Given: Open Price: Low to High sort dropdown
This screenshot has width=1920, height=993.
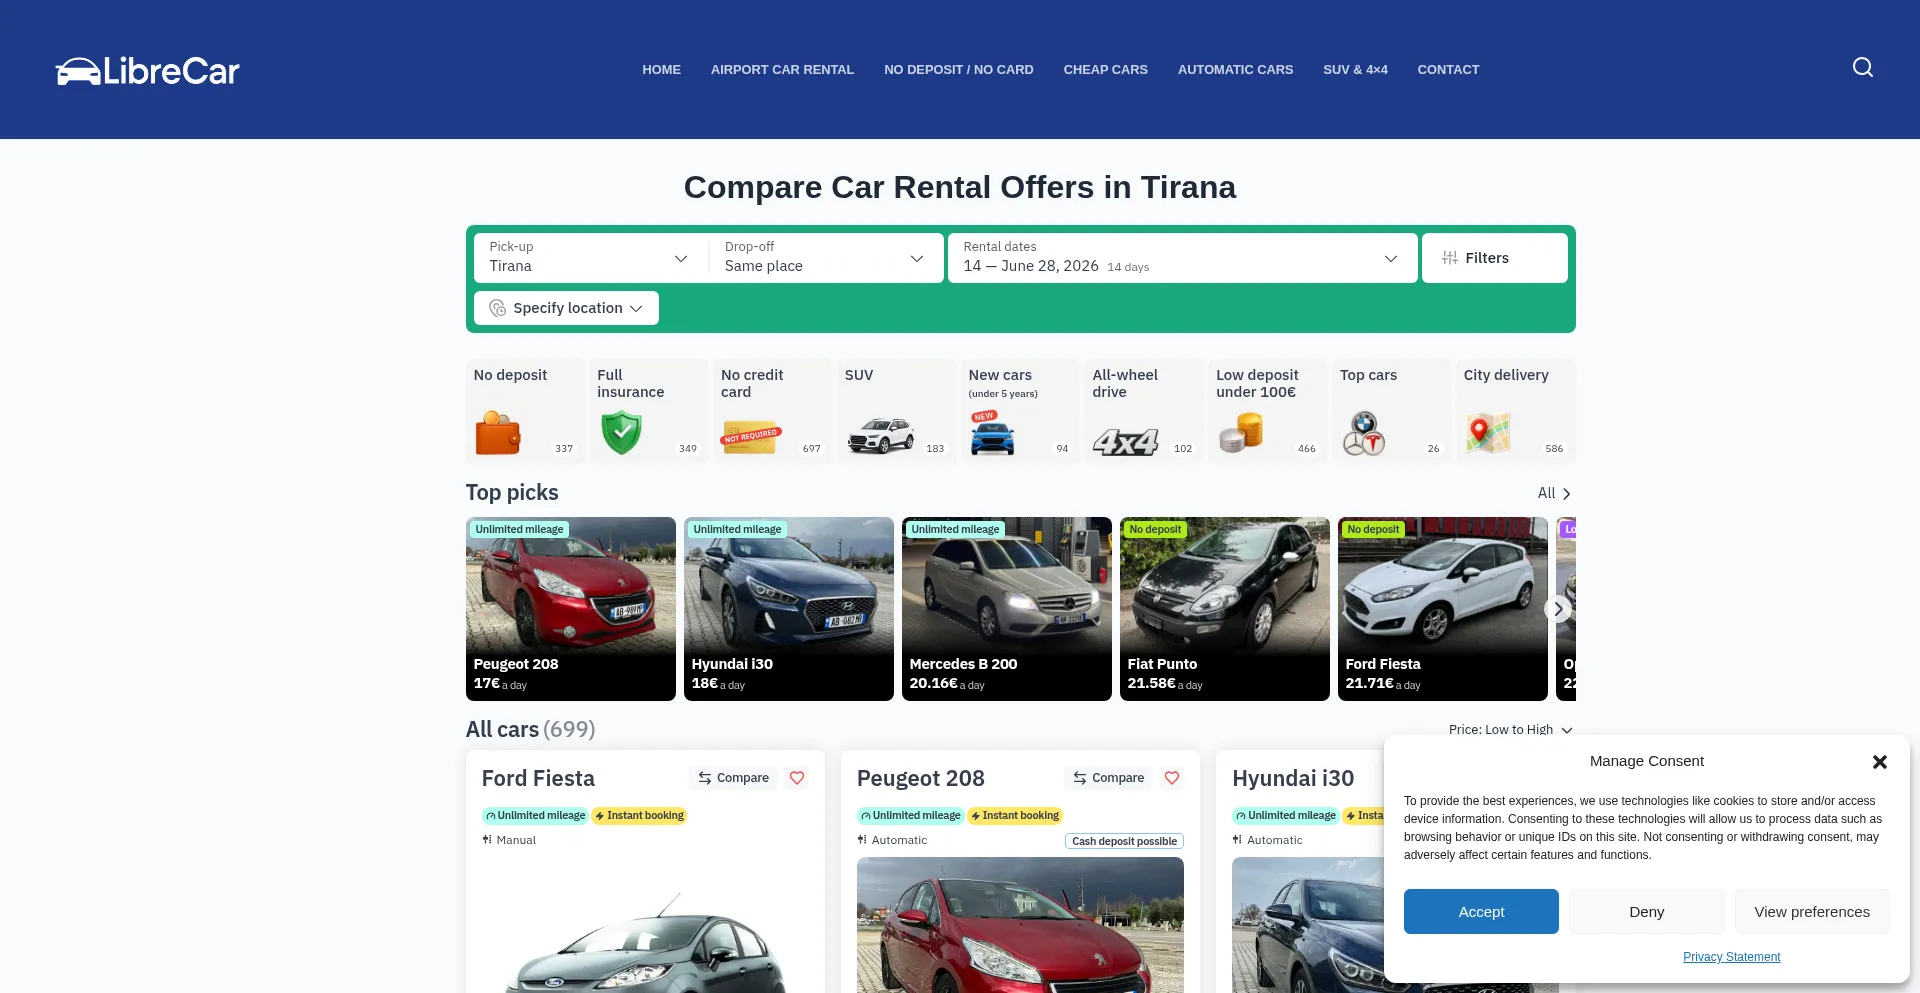Looking at the screenshot, I should click(x=1510, y=730).
